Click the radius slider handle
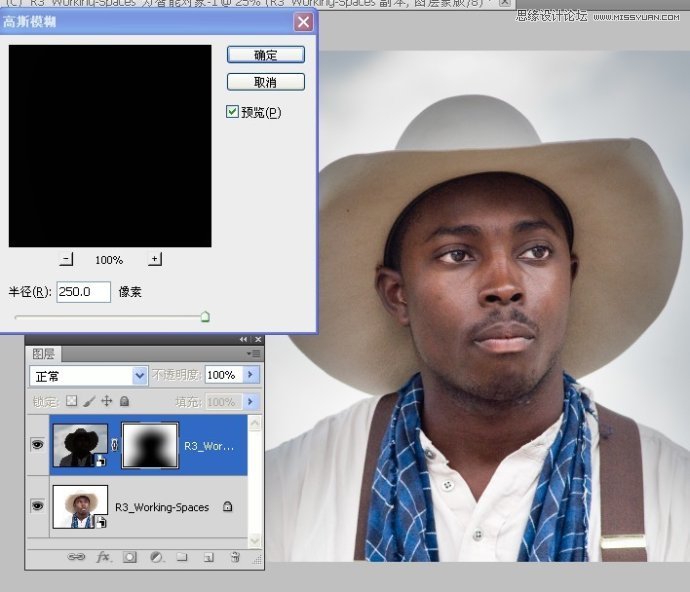 [x=205, y=316]
